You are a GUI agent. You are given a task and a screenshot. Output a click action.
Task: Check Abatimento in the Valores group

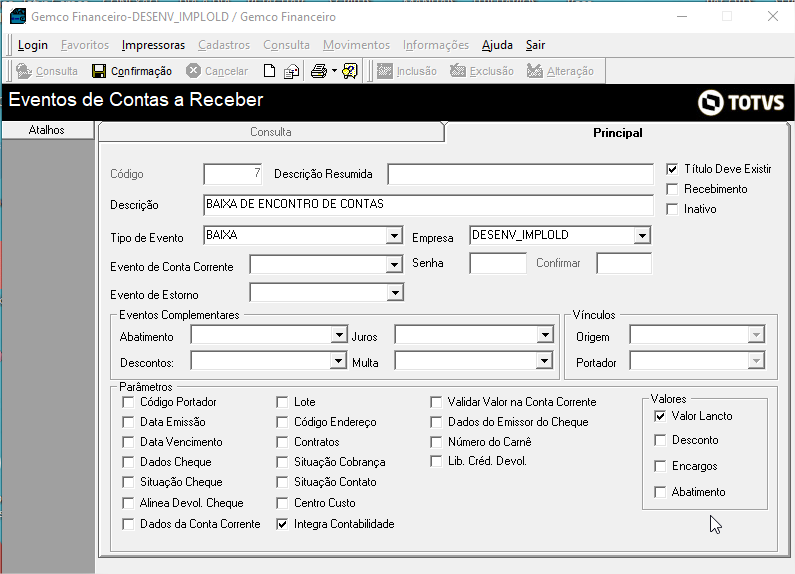point(660,492)
